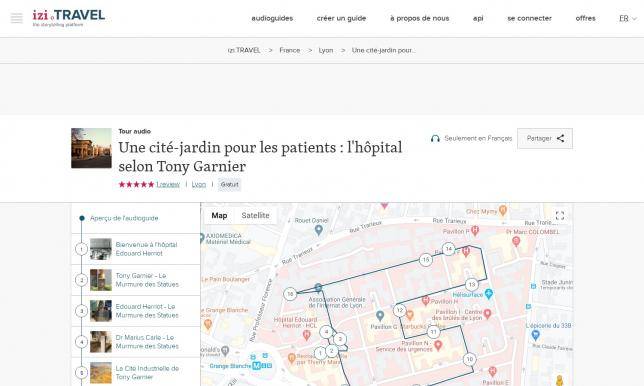This screenshot has height=386, width=644.
Task: Click the headphones language icon
Action: pyautogui.click(x=435, y=138)
